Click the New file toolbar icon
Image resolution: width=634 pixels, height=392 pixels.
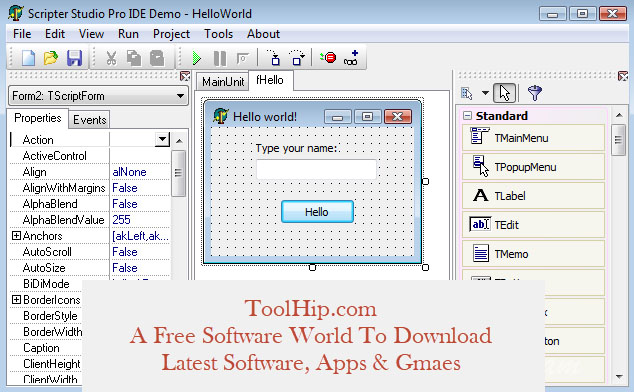click(28, 58)
